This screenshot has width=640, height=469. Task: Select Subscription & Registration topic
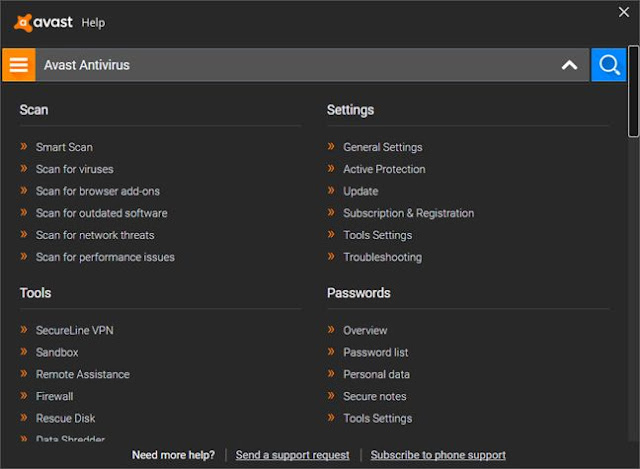[408, 213]
